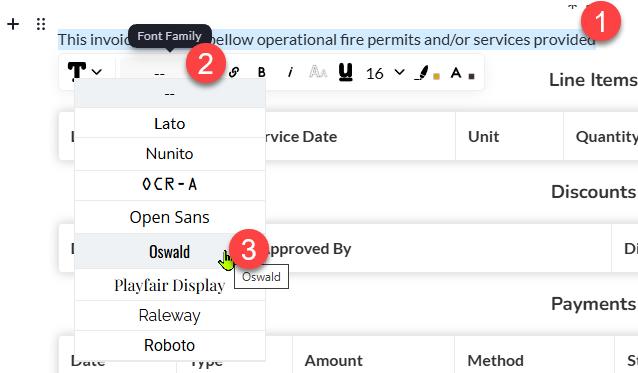Image resolution: width=638 pixels, height=373 pixels.
Task: Toggle bold formatting
Action: (x=262, y=72)
